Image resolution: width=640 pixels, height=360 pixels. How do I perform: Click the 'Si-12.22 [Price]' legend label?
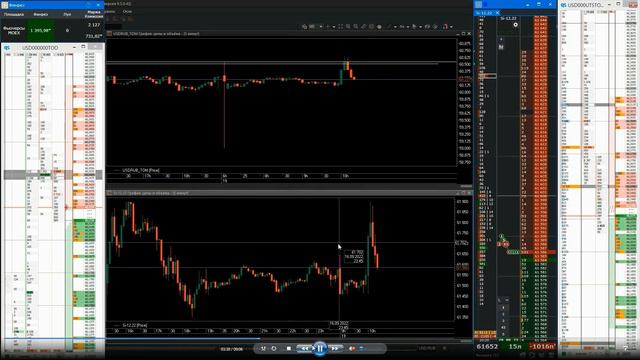[x=135, y=325]
